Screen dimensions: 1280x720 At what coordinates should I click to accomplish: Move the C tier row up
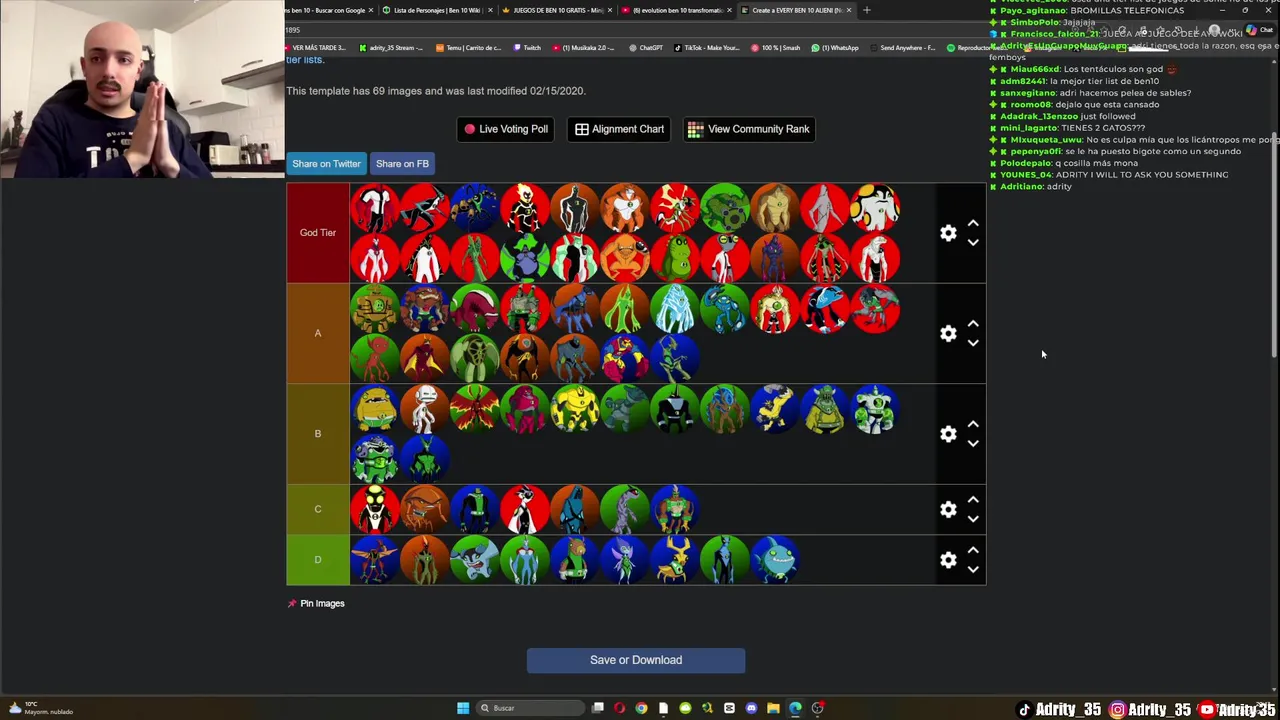tap(973, 500)
